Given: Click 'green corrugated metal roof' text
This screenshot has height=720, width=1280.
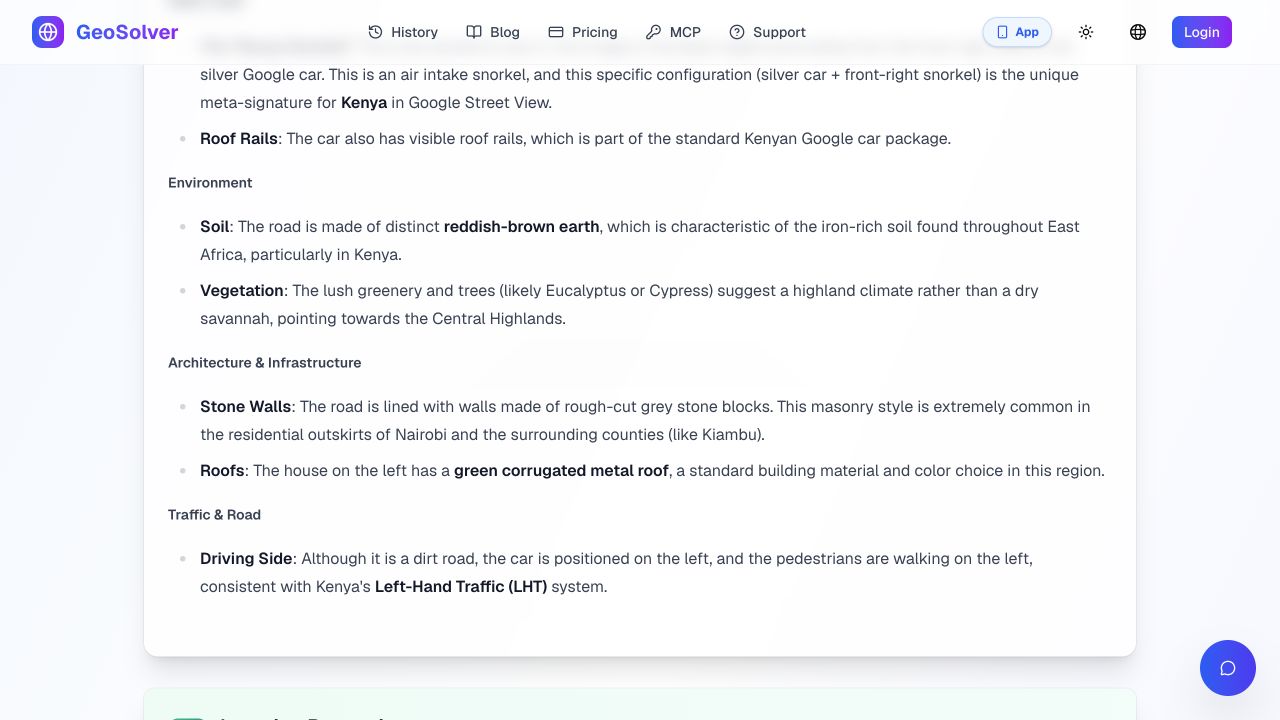Looking at the screenshot, I should click(561, 470).
